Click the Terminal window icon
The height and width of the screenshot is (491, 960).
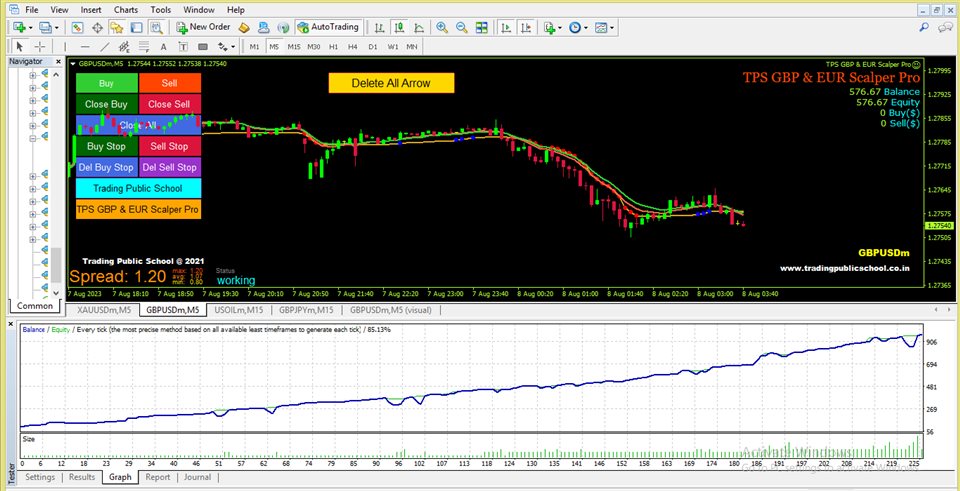[x=136, y=27]
